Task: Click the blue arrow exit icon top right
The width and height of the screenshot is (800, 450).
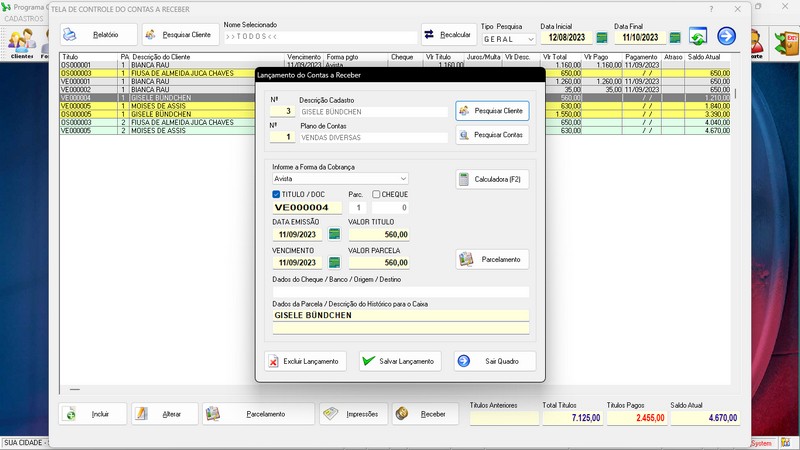Action: point(726,37)
